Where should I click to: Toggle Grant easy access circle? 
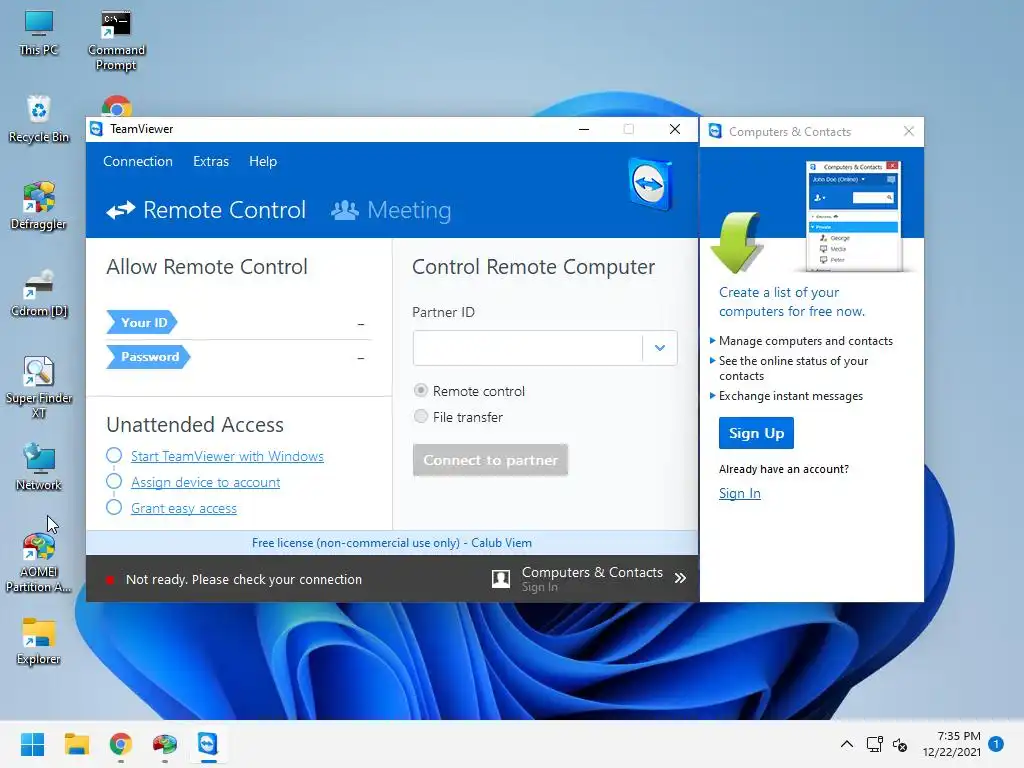(114, 507)
